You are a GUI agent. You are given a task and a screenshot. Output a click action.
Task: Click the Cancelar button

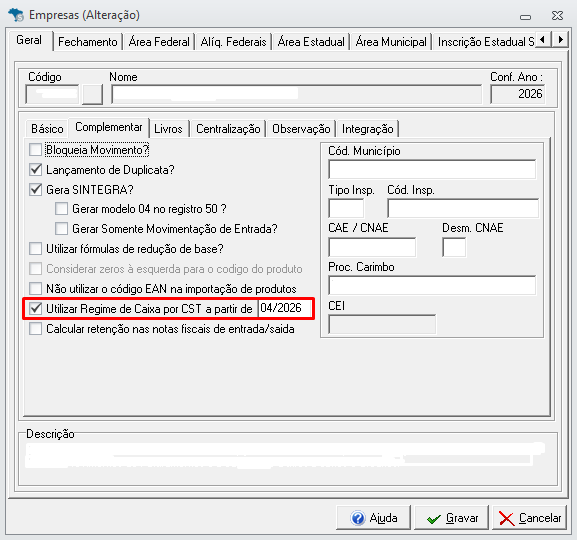click(x=529, y=518)
